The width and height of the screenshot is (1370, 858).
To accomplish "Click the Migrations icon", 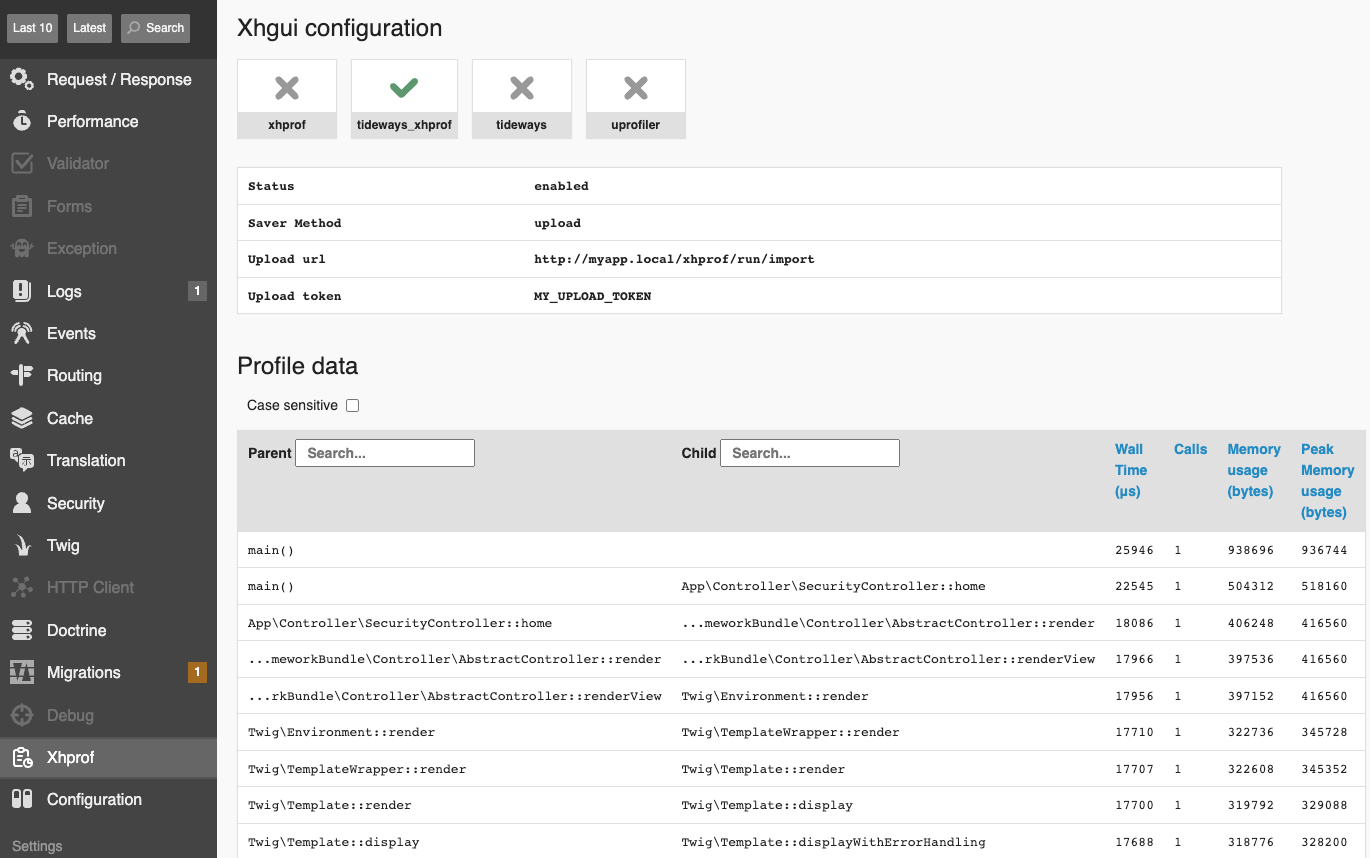I will click(x=22, y=672).
